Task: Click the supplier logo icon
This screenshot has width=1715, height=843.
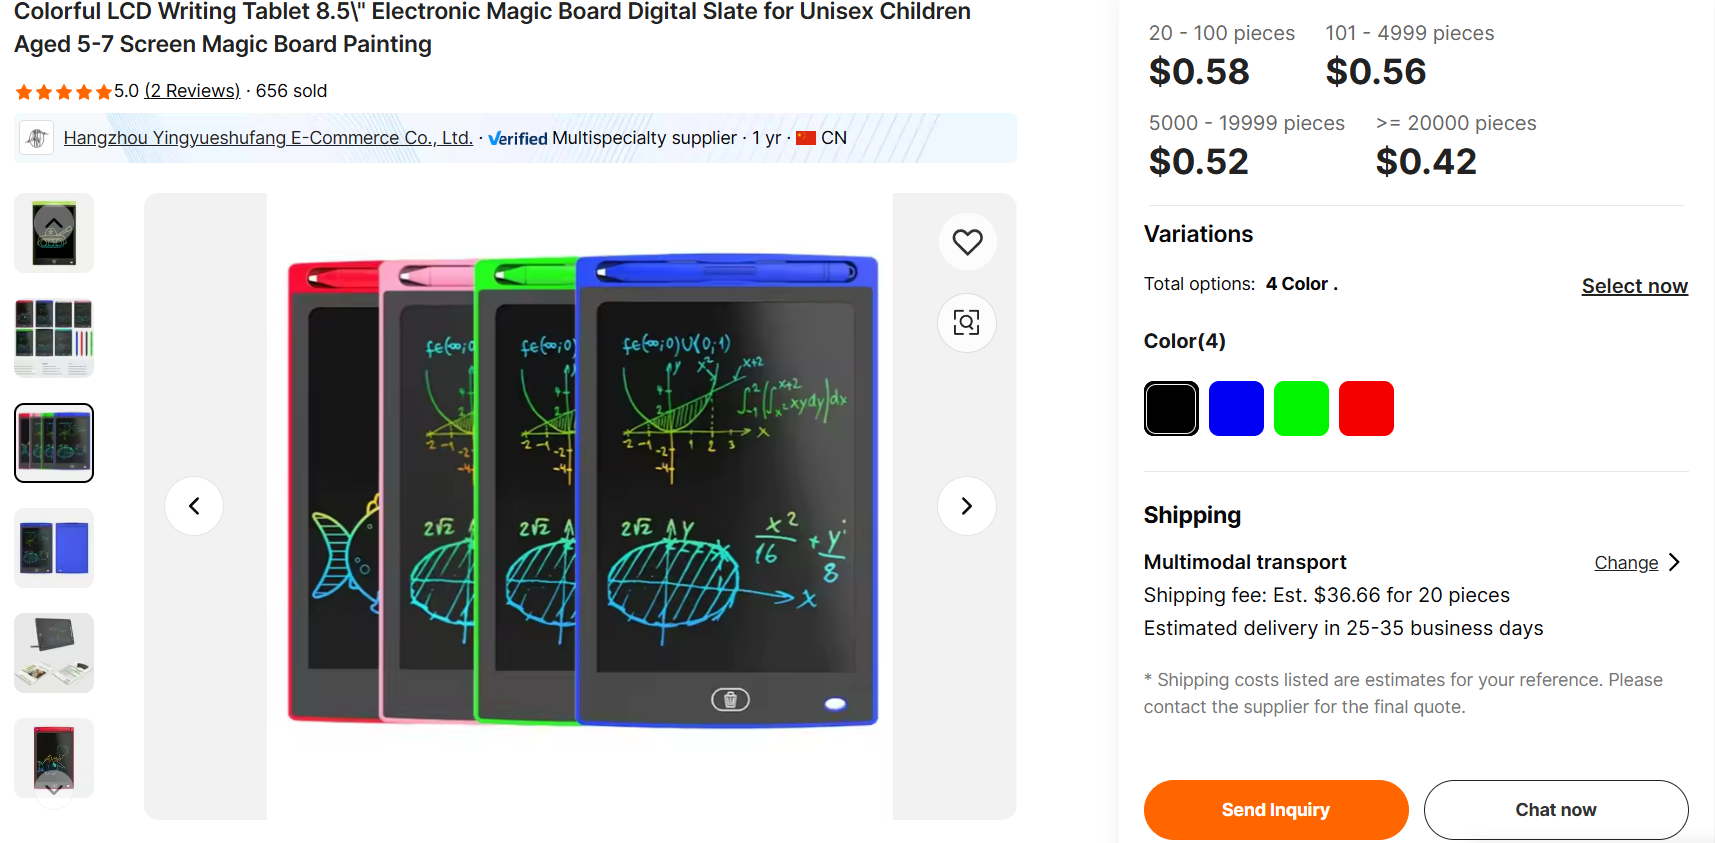Action: (x=36, y=137)
